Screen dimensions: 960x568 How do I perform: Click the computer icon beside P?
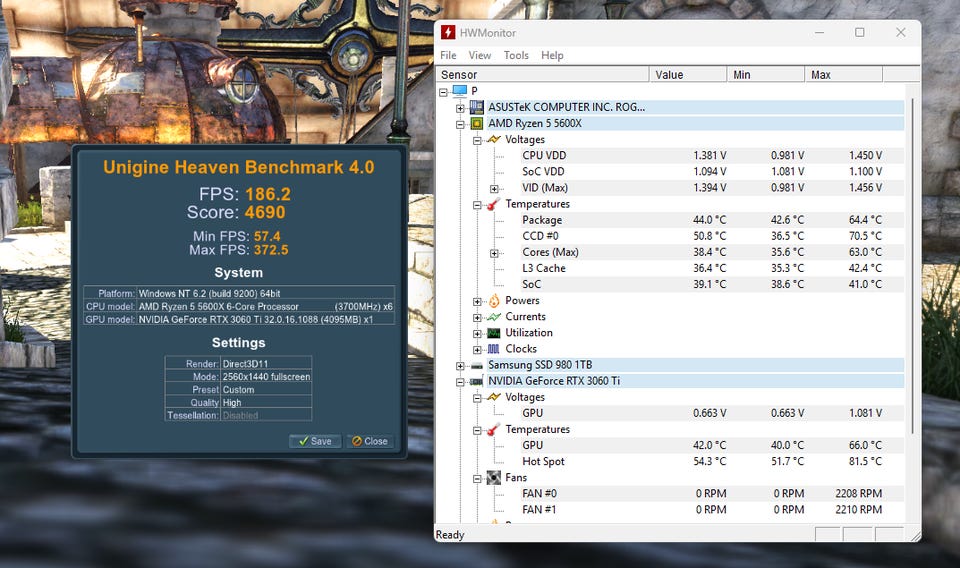(460, 91)
